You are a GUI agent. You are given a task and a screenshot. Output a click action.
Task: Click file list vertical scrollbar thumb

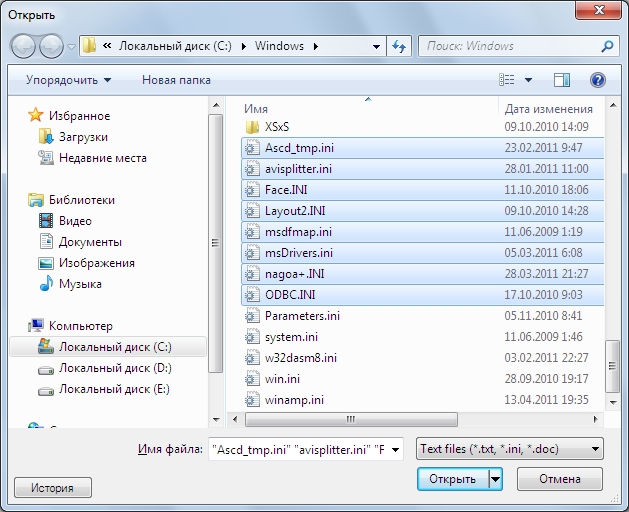pos(612,366)
